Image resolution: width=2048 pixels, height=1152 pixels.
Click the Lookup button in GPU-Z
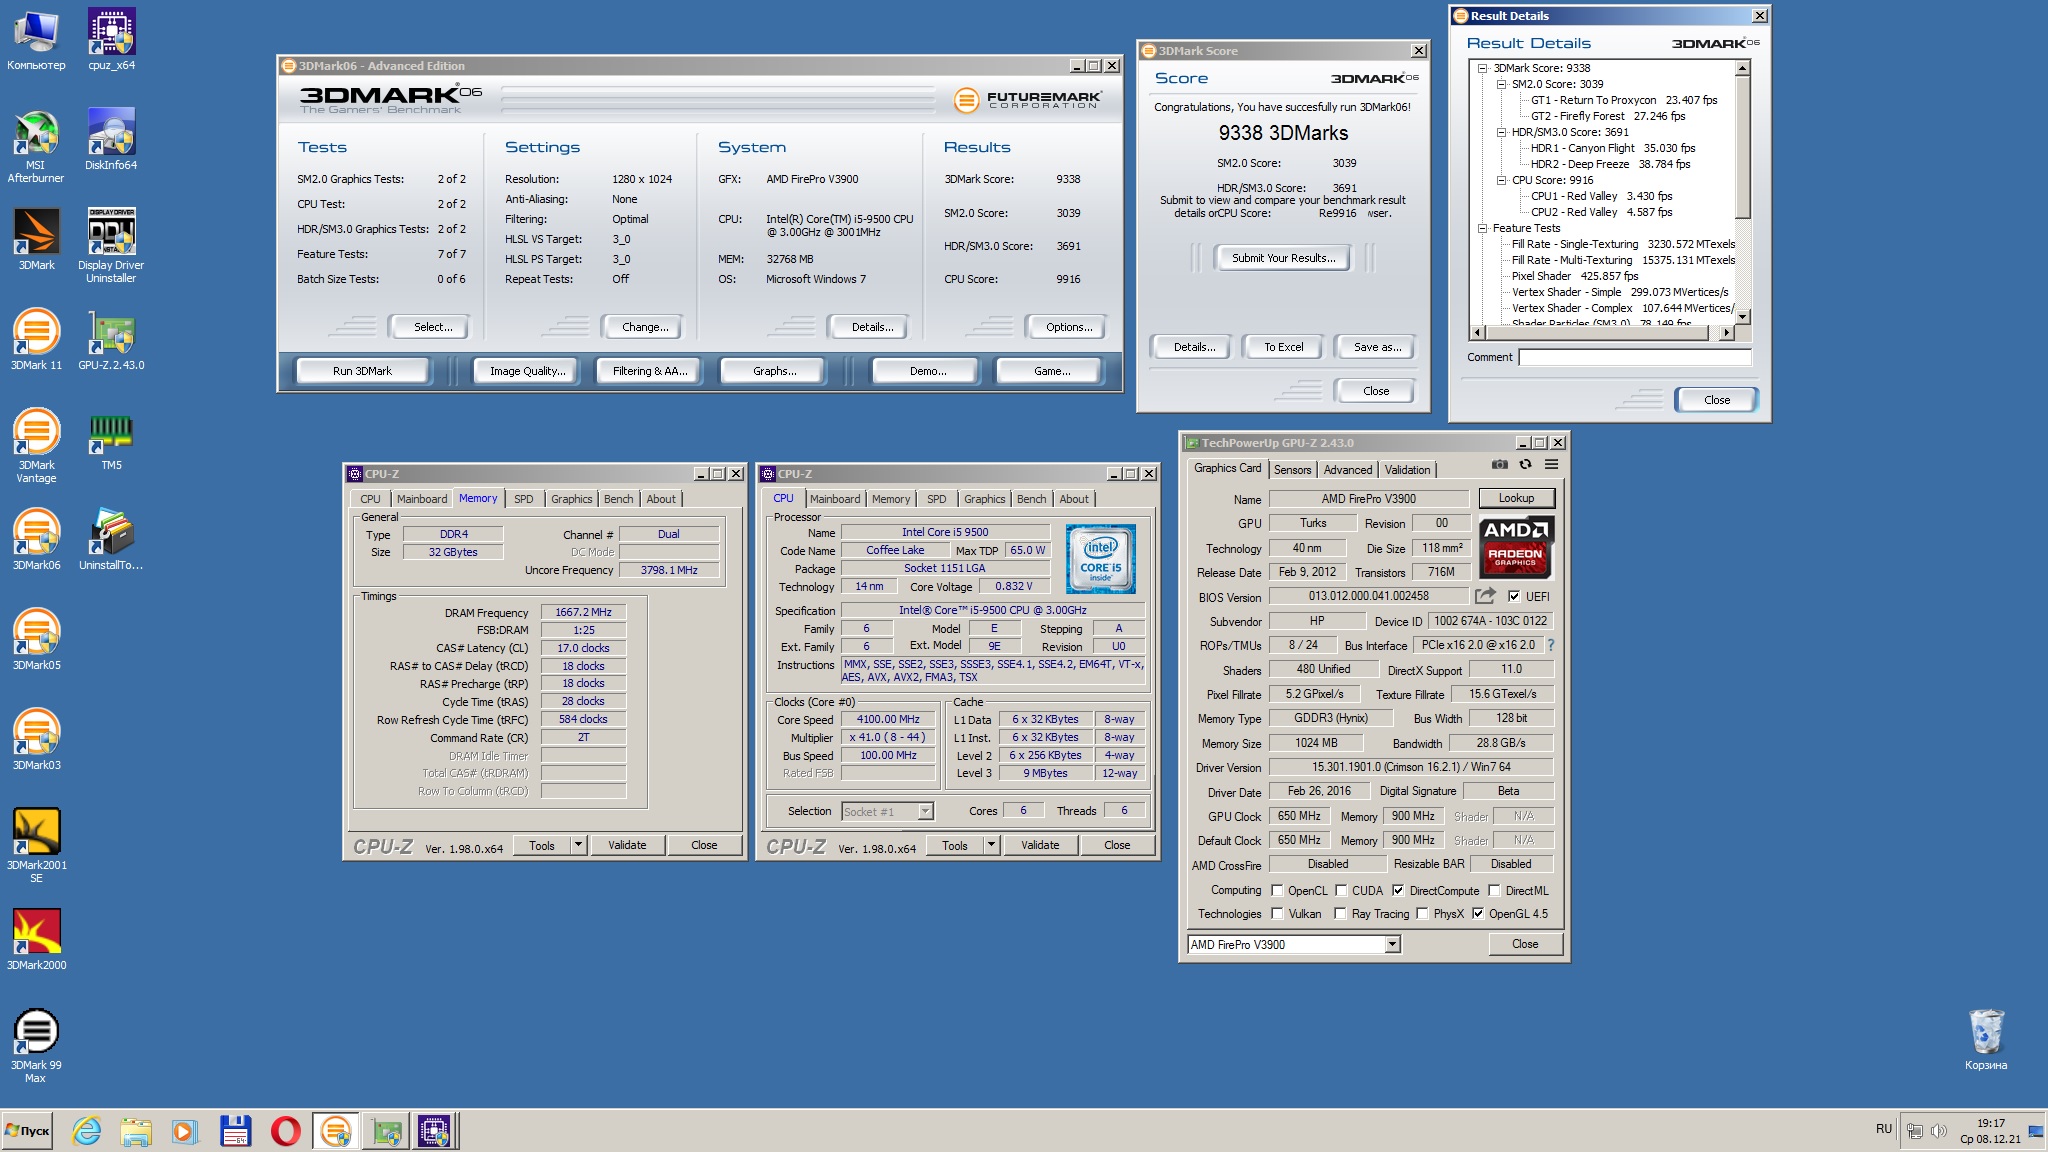tap(1515, 498)
